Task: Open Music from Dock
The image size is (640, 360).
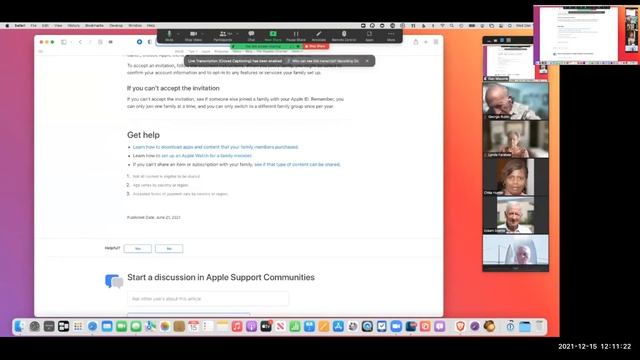Action: 237,326
